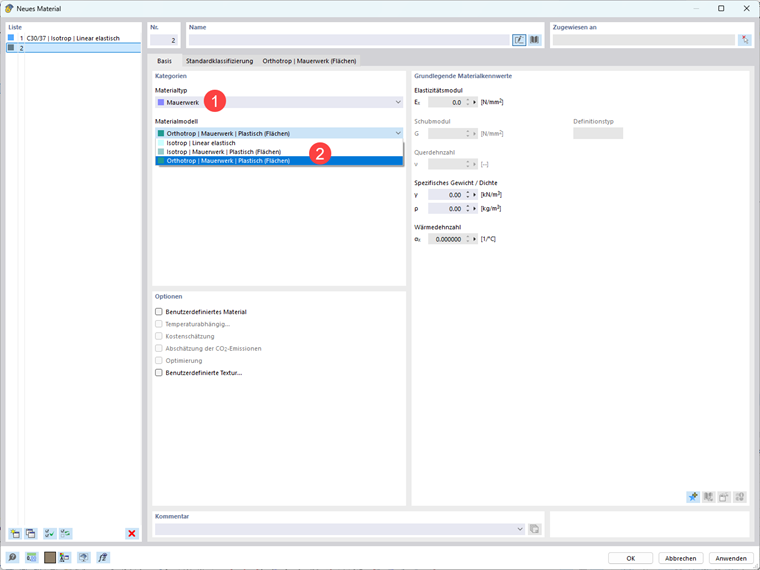Enable Benutzerdefiniertes Material checkbox
Image resolution: width=760 pixels, height=570 pixels.
158,312
